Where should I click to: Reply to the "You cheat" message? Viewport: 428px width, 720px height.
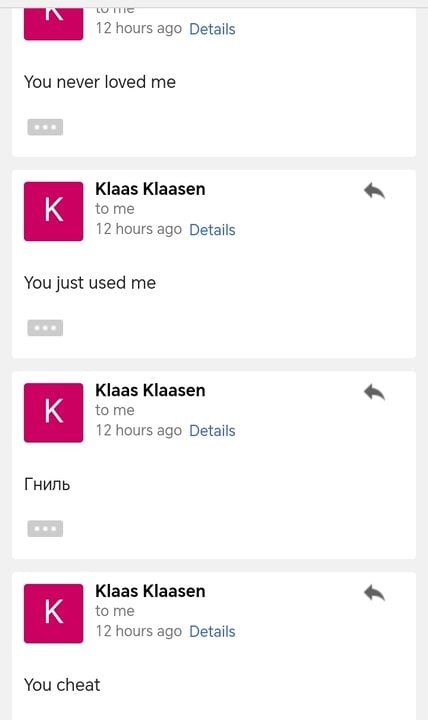coord(374,593)
